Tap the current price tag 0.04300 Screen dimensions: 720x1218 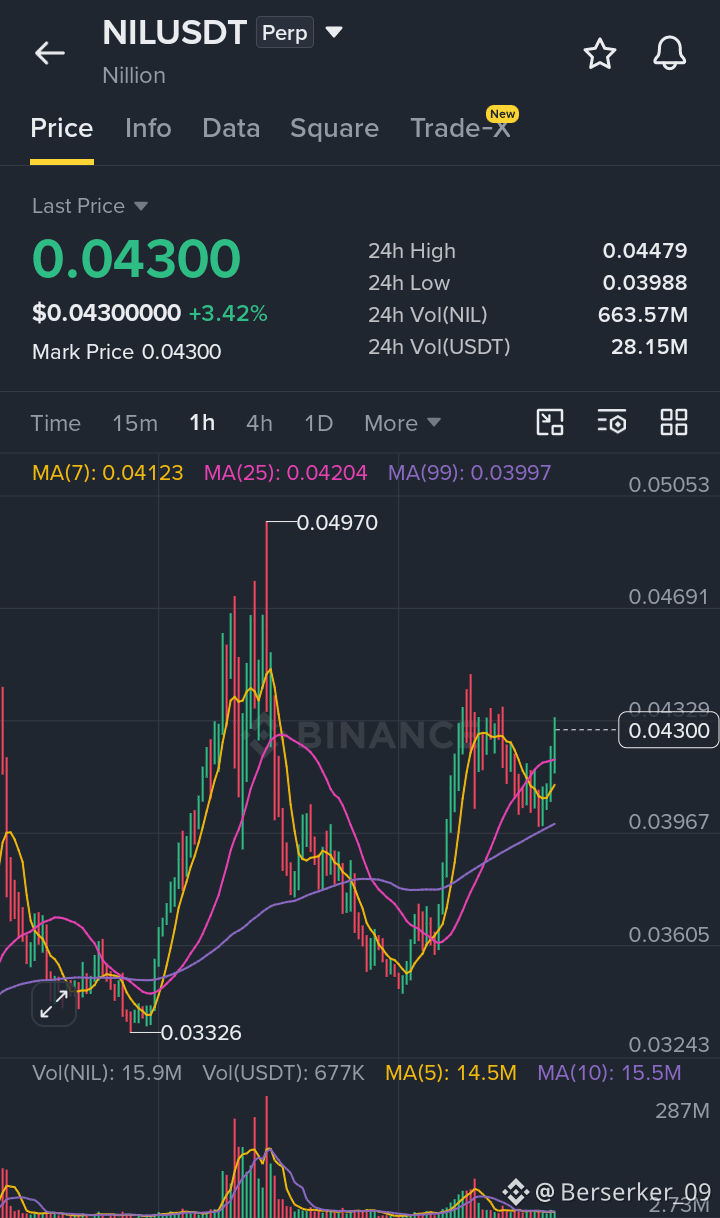pos(669,731)
